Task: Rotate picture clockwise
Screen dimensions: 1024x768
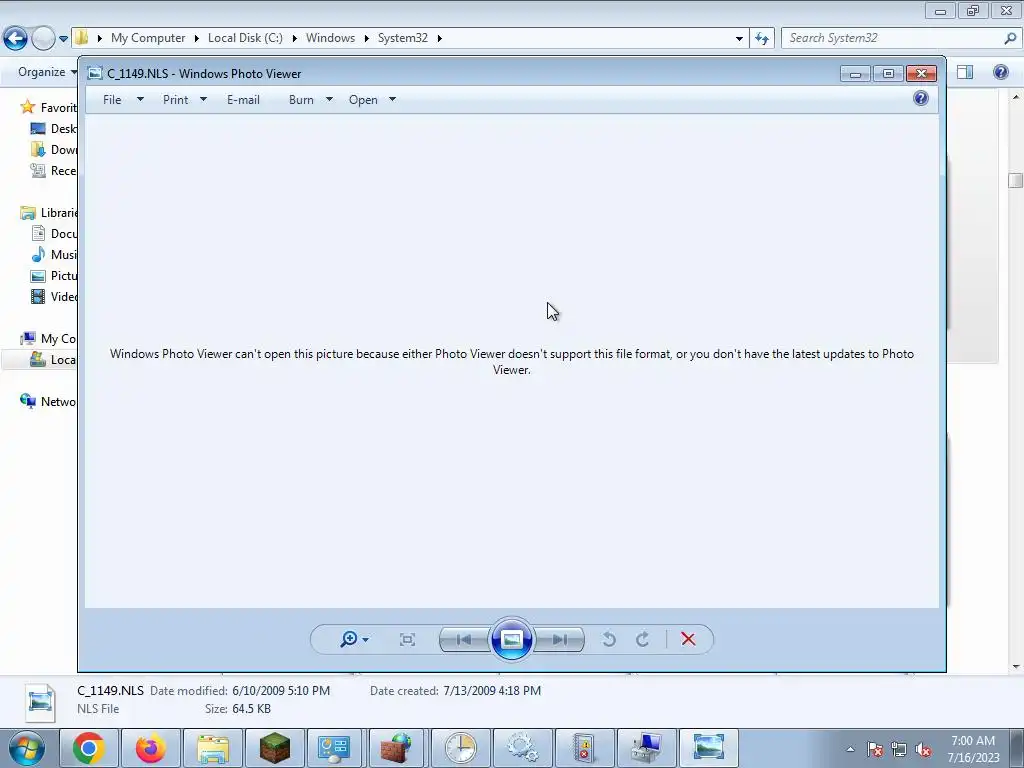Action: coord(643,639)
